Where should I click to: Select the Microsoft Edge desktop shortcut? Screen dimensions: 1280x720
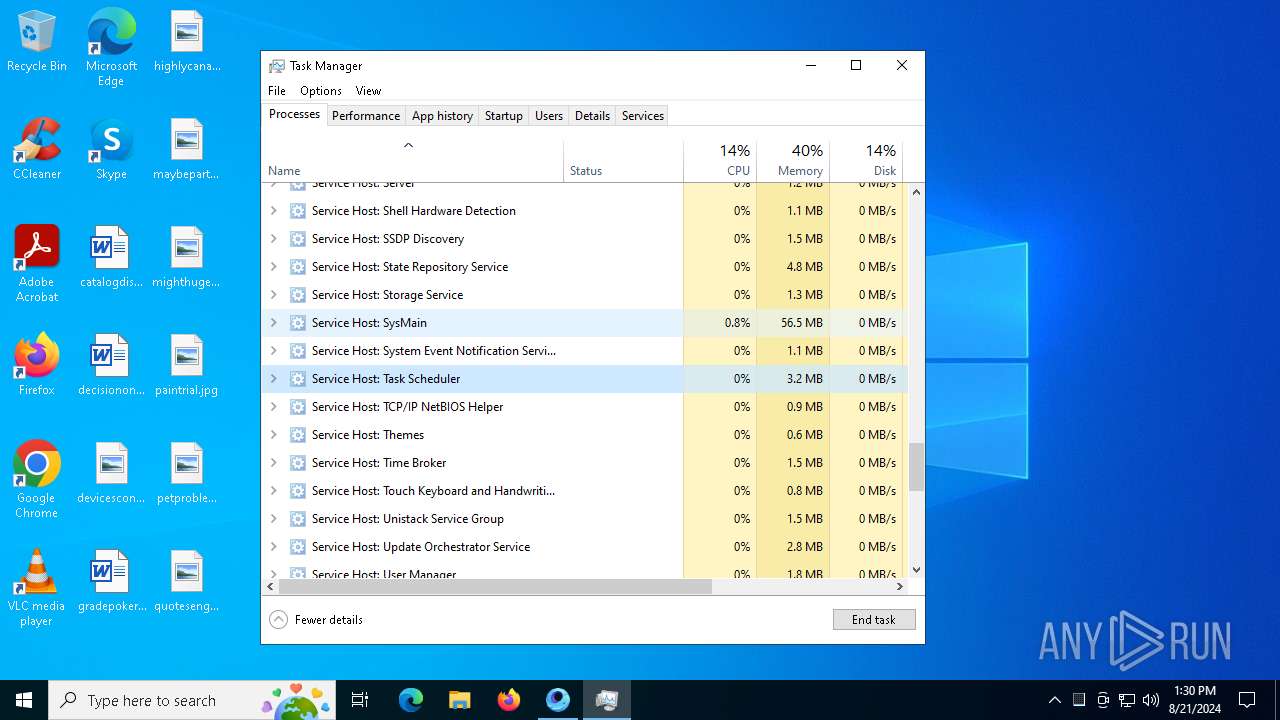pos(111,48)
